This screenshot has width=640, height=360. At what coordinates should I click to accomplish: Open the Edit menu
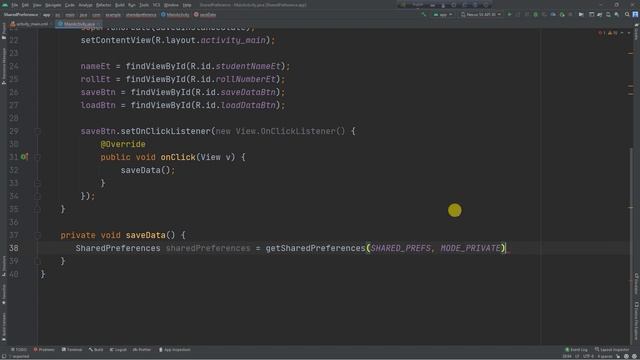[x=25, y=5]
